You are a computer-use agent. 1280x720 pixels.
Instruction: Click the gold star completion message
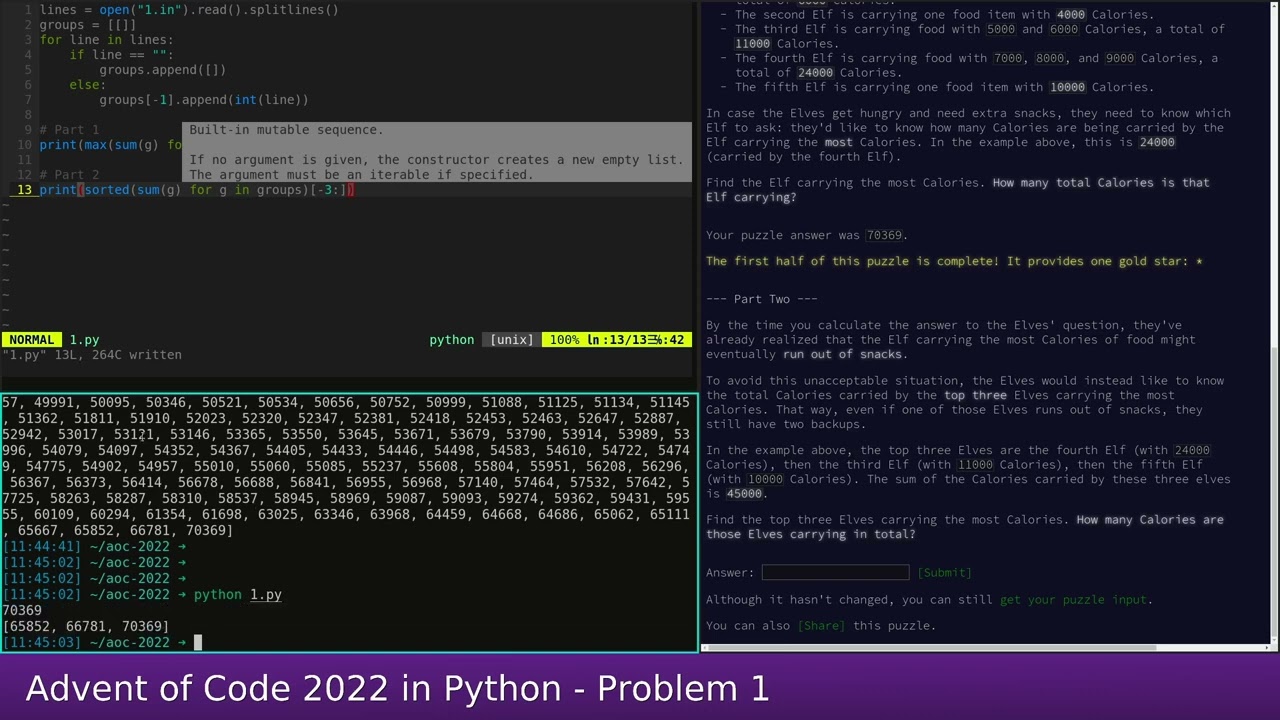tap(955, 261)
